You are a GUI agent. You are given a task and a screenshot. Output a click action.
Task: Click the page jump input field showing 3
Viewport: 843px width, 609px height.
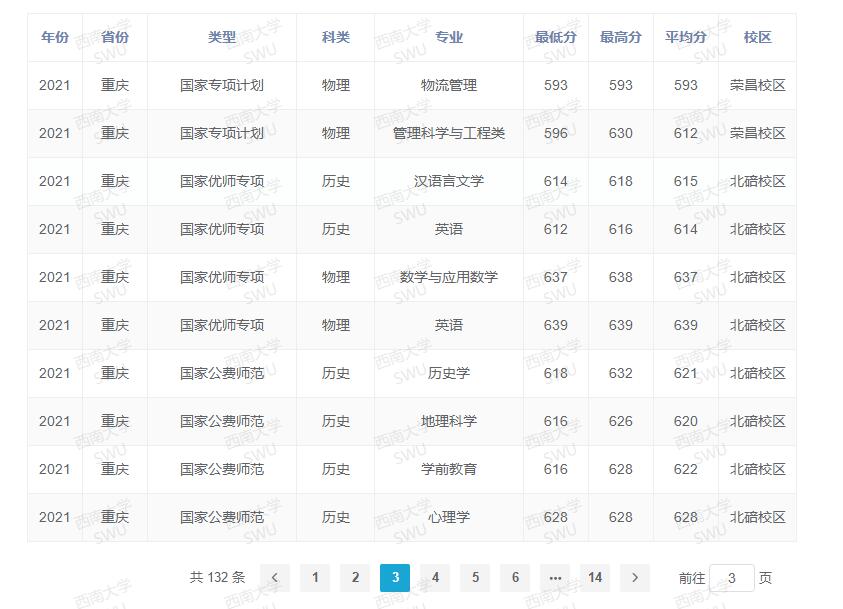tap(731, 578)
